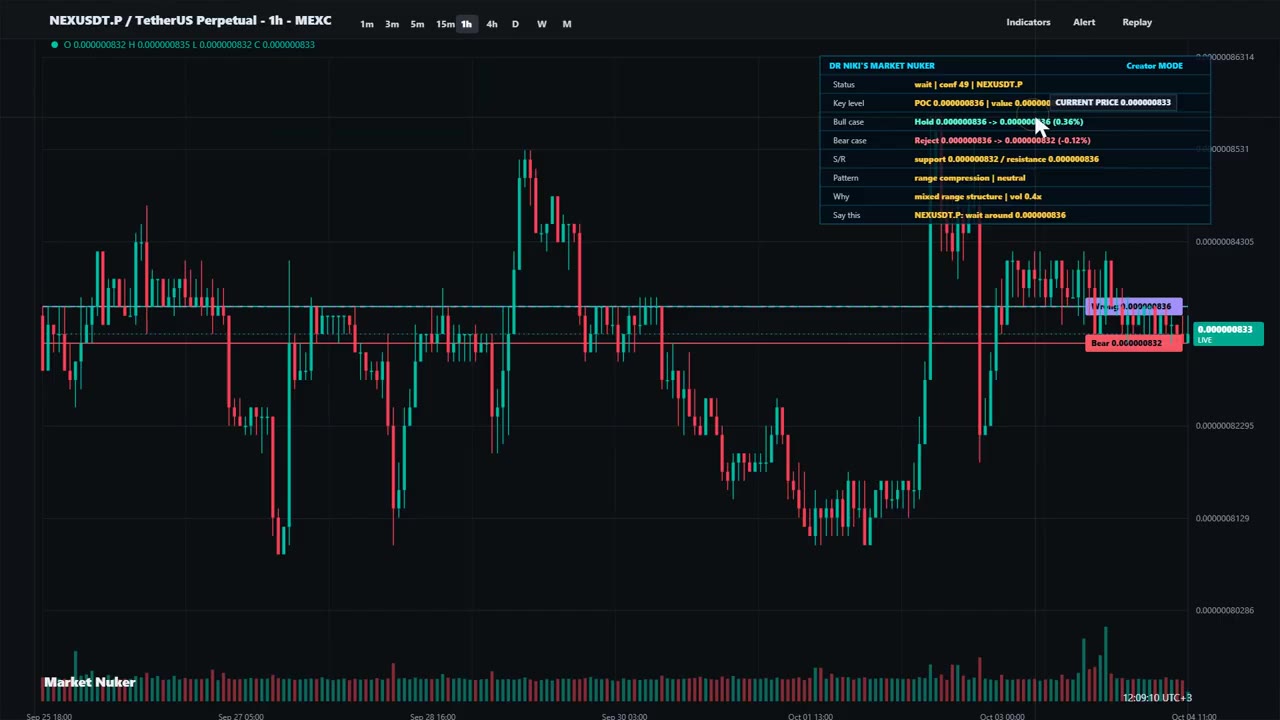Select the 15m timeframe
1280x720 pixels.
coord(444,24)
